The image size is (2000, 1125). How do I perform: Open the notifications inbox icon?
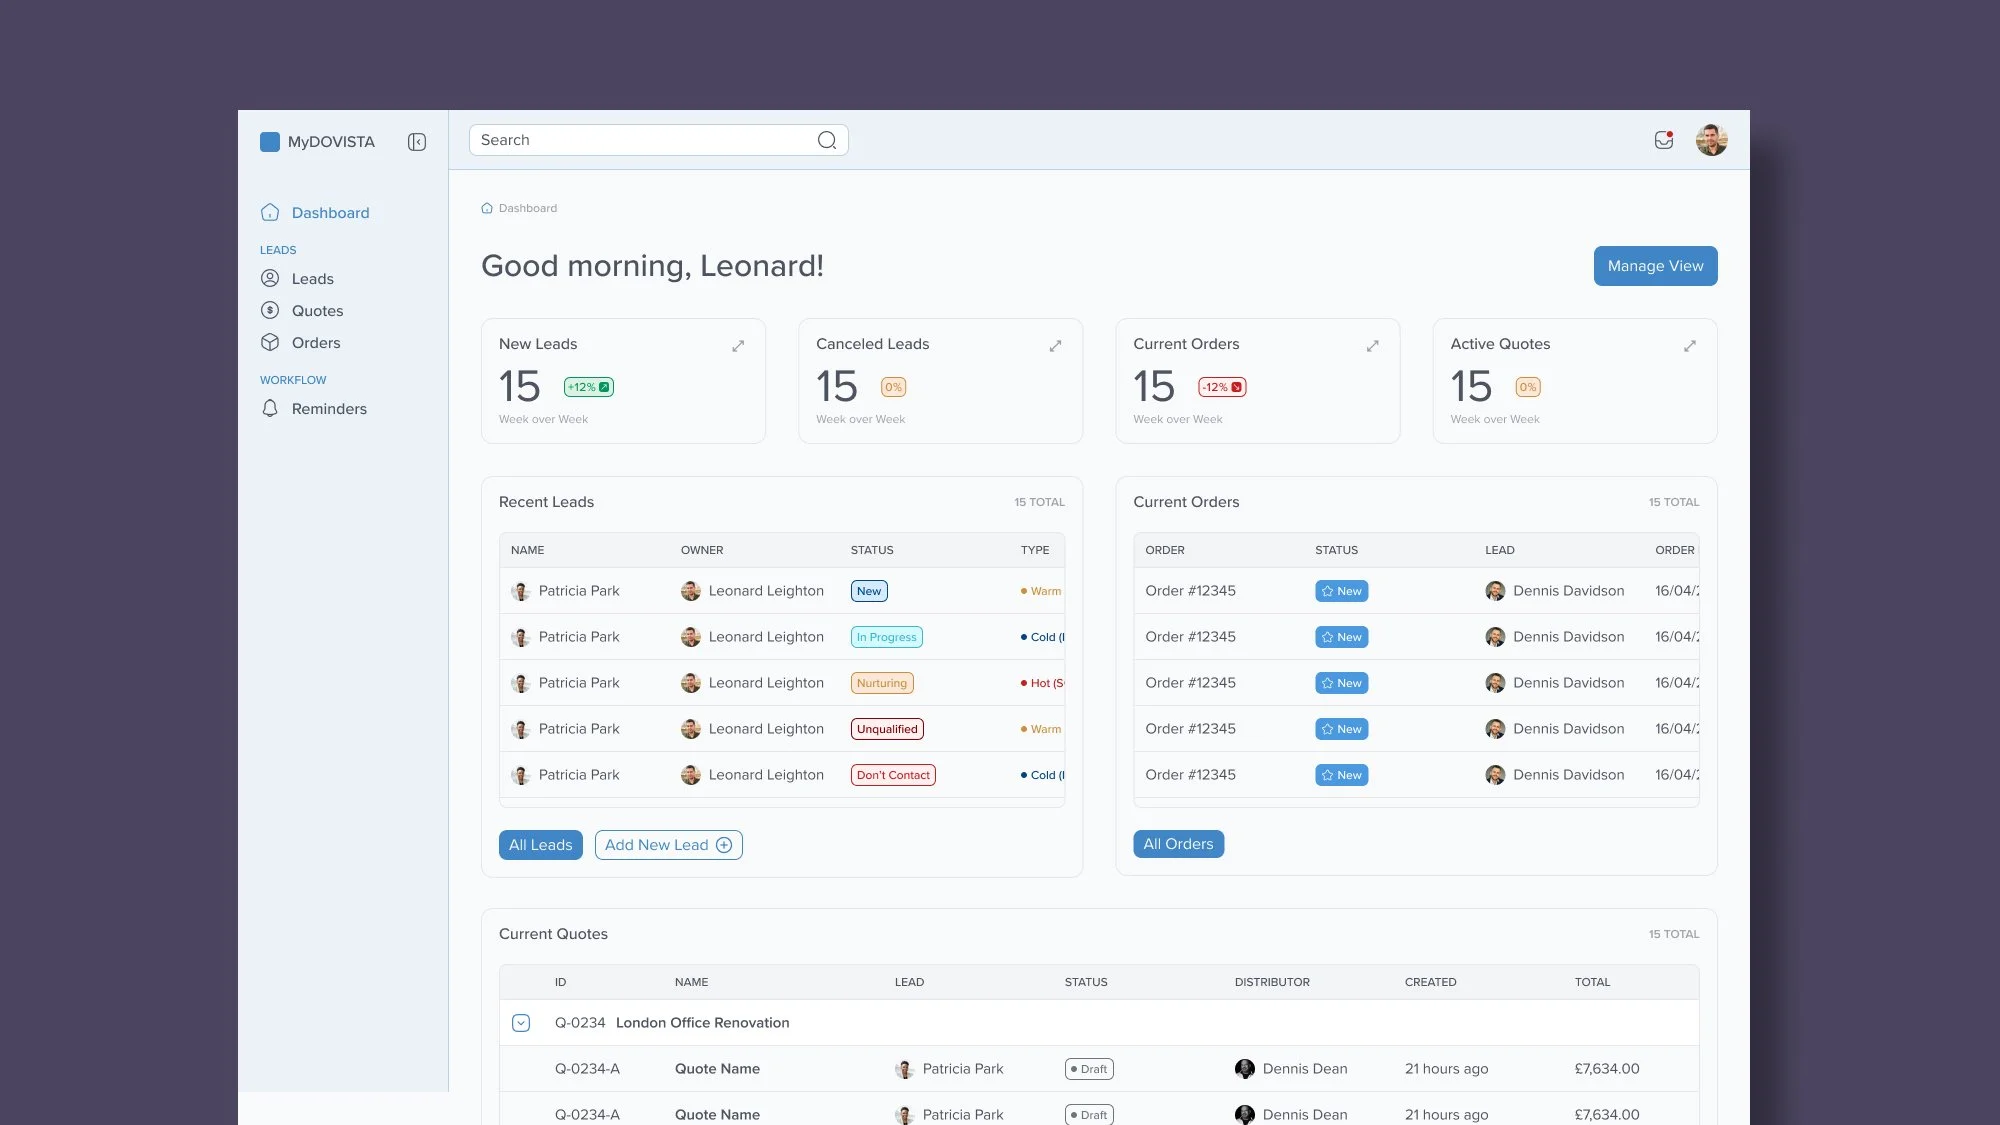(x=1664, y=140)
